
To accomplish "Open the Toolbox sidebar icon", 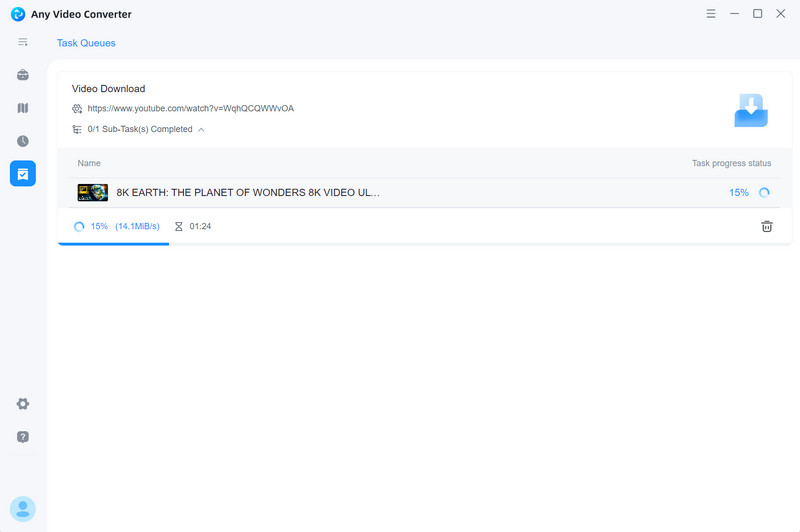I will pyautogui.click(x=23, y=75).
